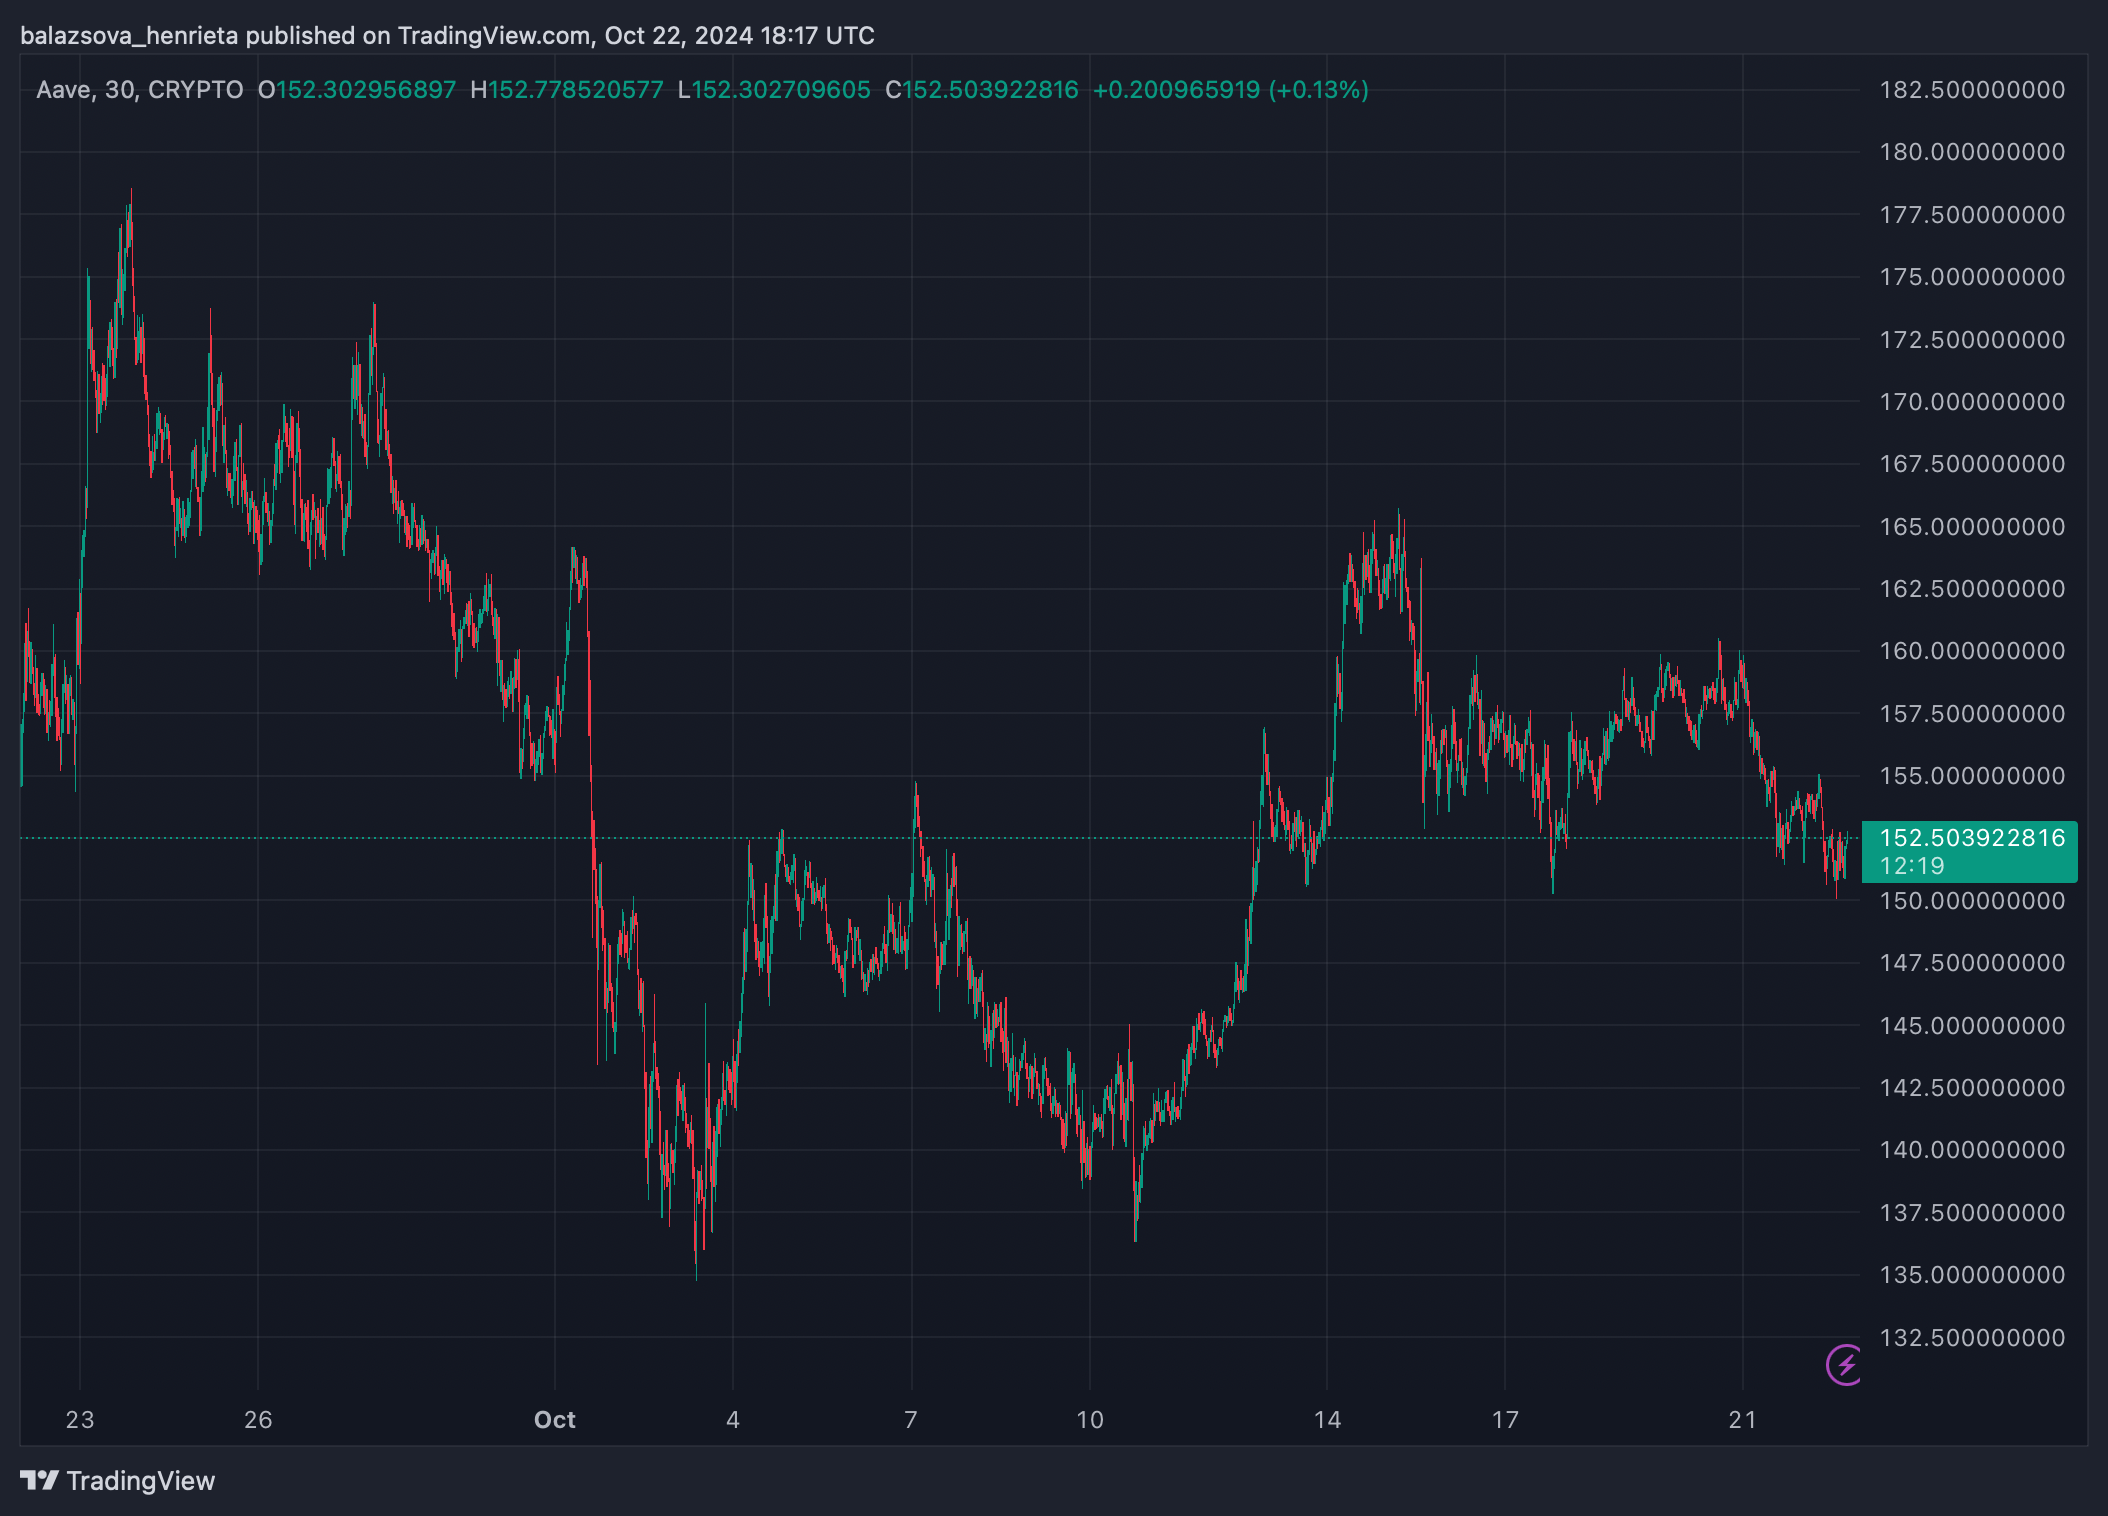Click the +0.13% change value
Viewport: 2108px width, 1516px height.
1318,90
